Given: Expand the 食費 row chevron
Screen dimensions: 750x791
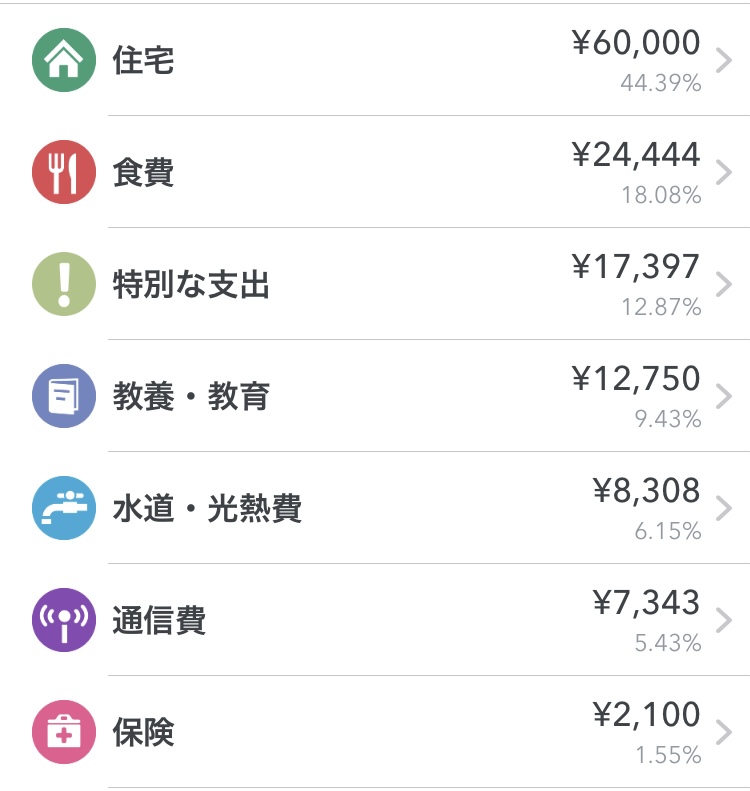Looking at the screenshot, I should click(x=724, y=172).
